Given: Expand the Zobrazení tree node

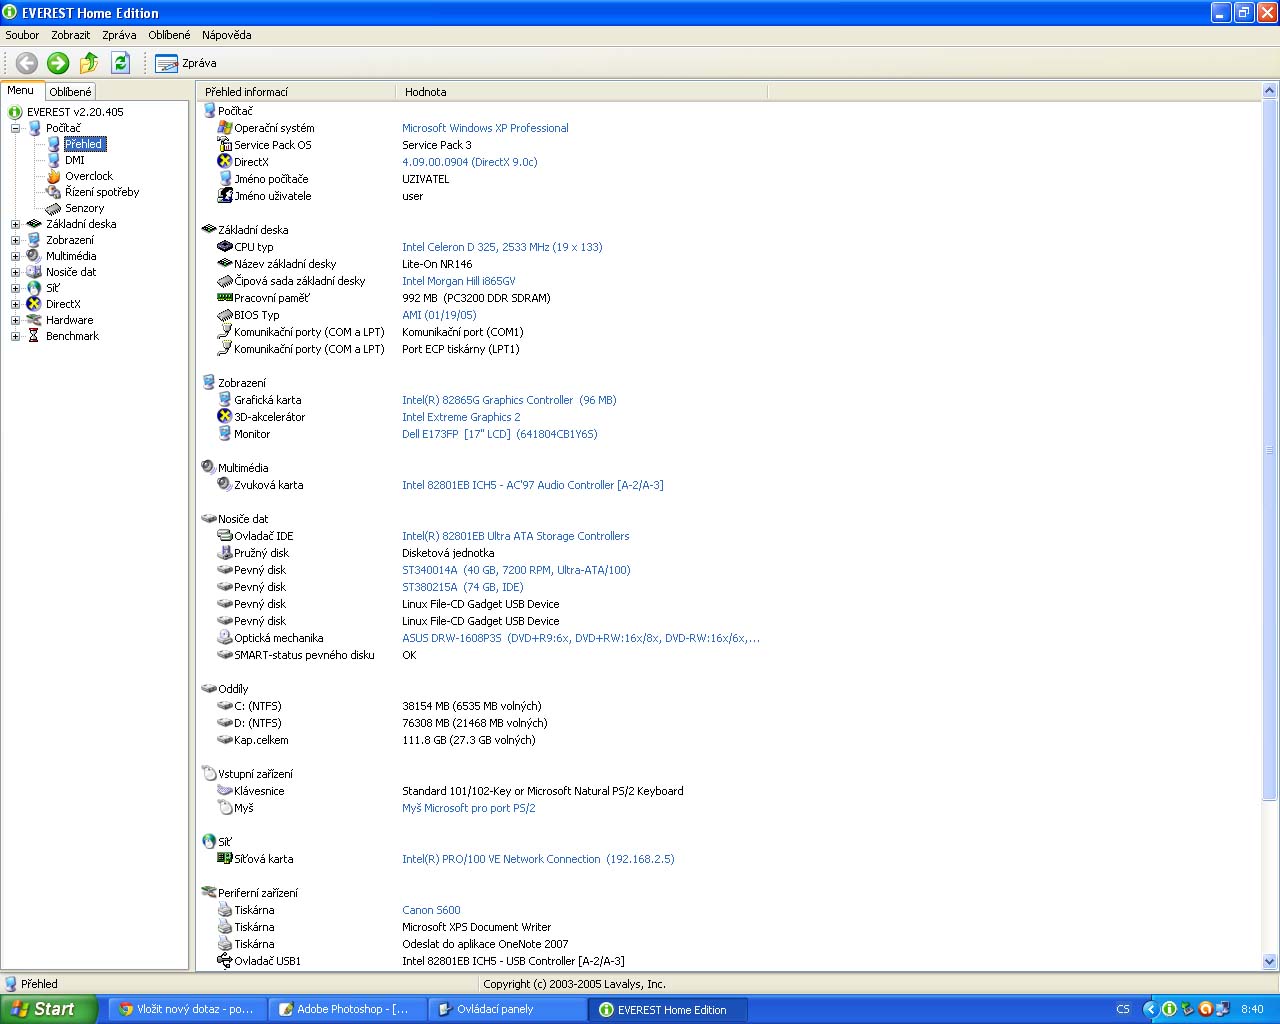Looking at the screenshot, I should point(15,240).
